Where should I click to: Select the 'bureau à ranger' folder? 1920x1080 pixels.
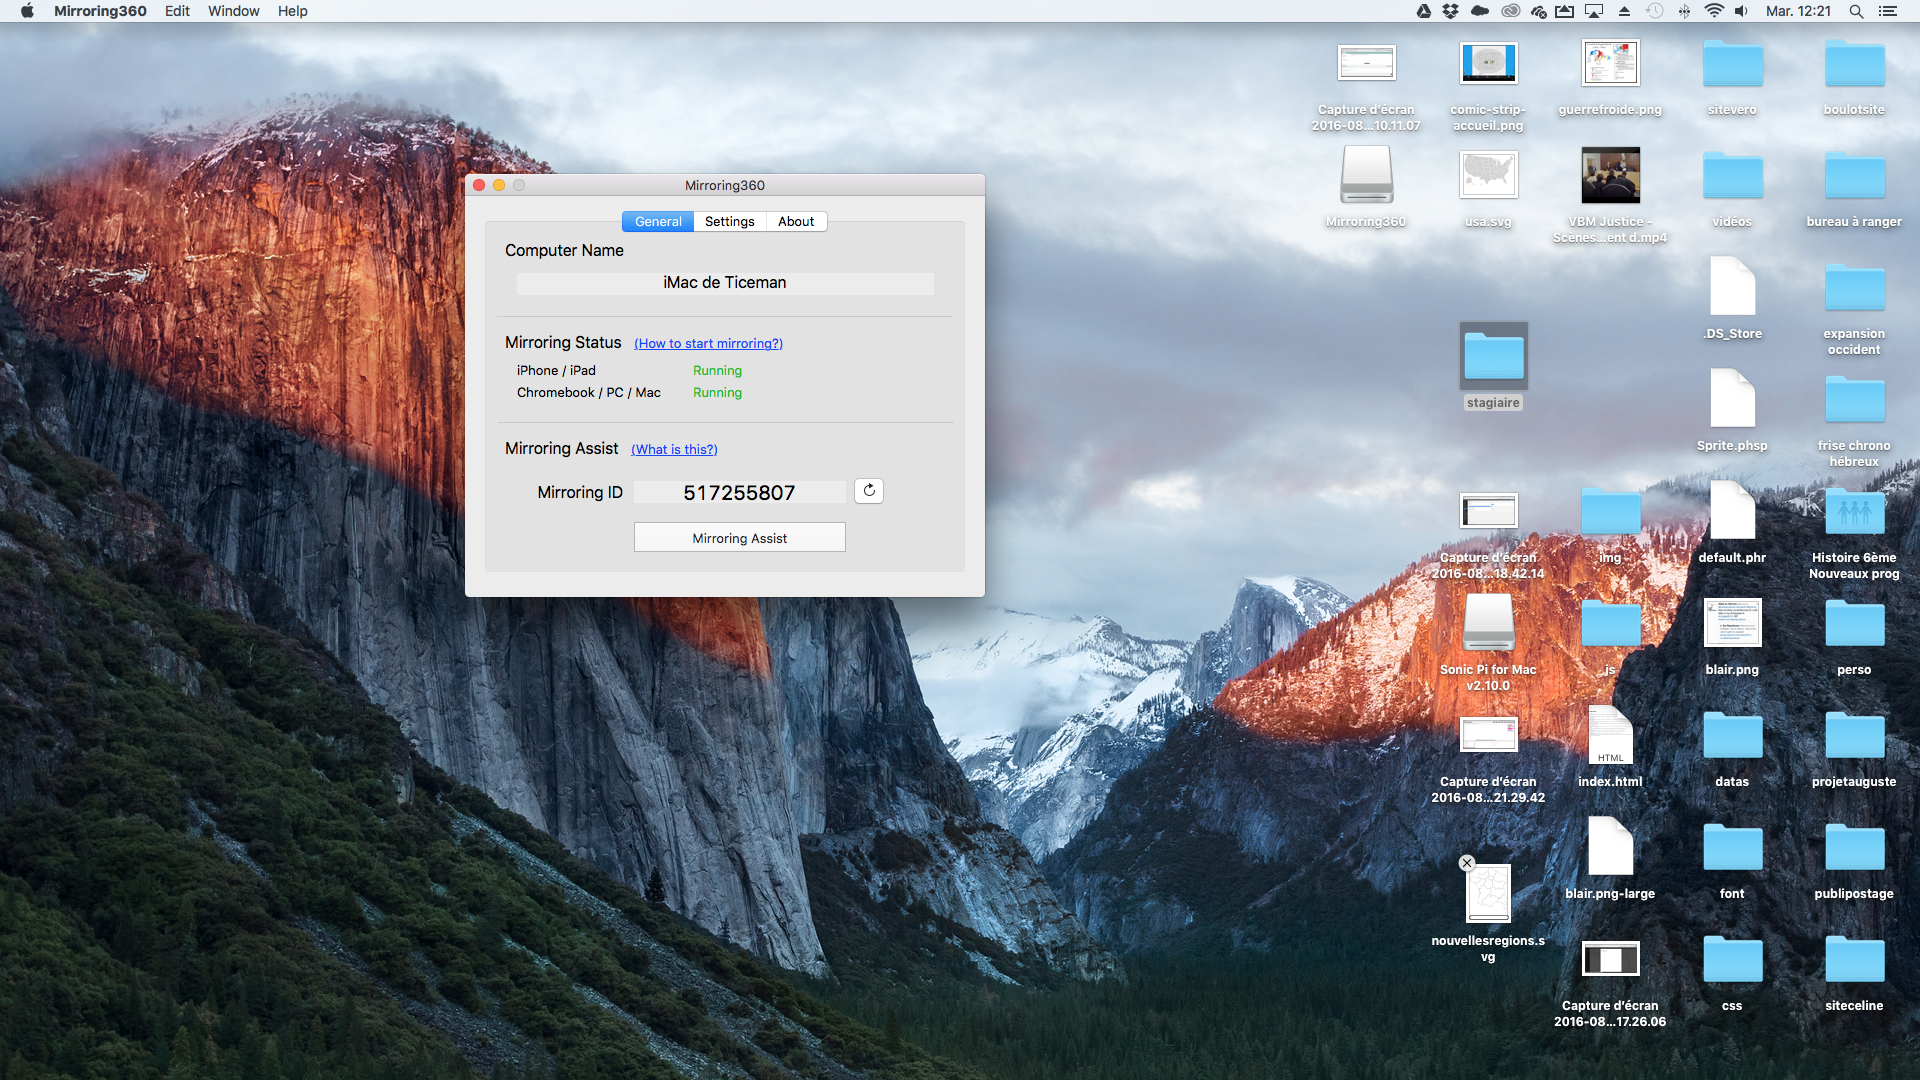point(1854,176)
